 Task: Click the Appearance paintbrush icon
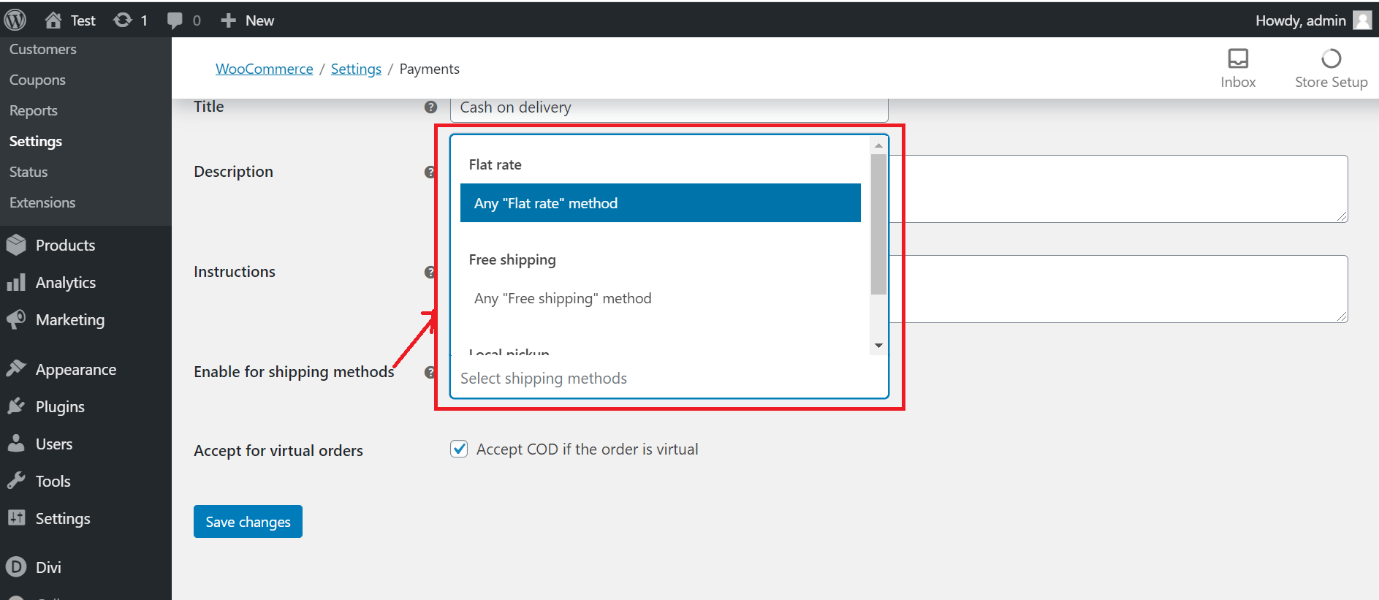16,369
